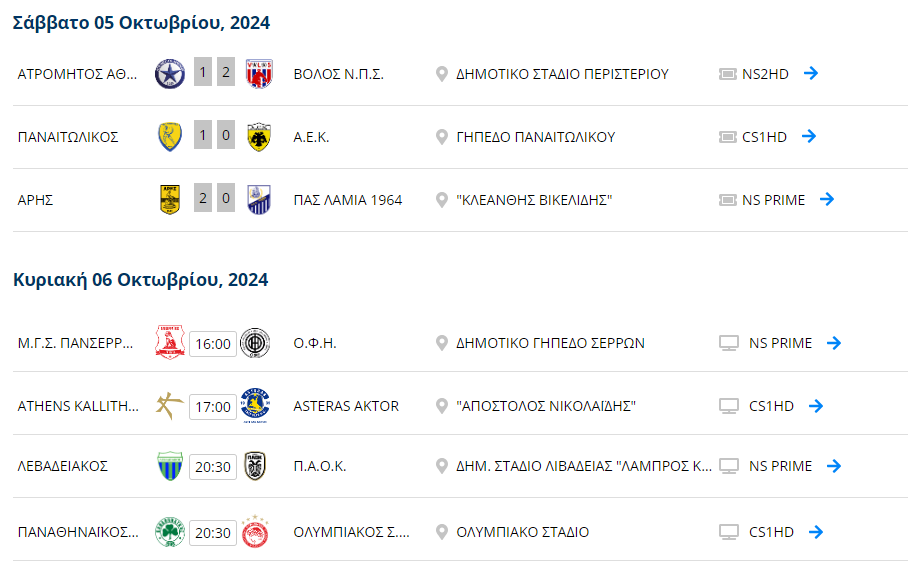Image resolution: width=911 pixels, height=562 pixels.
Task: Click the Olympiacos team crest
Action: pos(255,532)
